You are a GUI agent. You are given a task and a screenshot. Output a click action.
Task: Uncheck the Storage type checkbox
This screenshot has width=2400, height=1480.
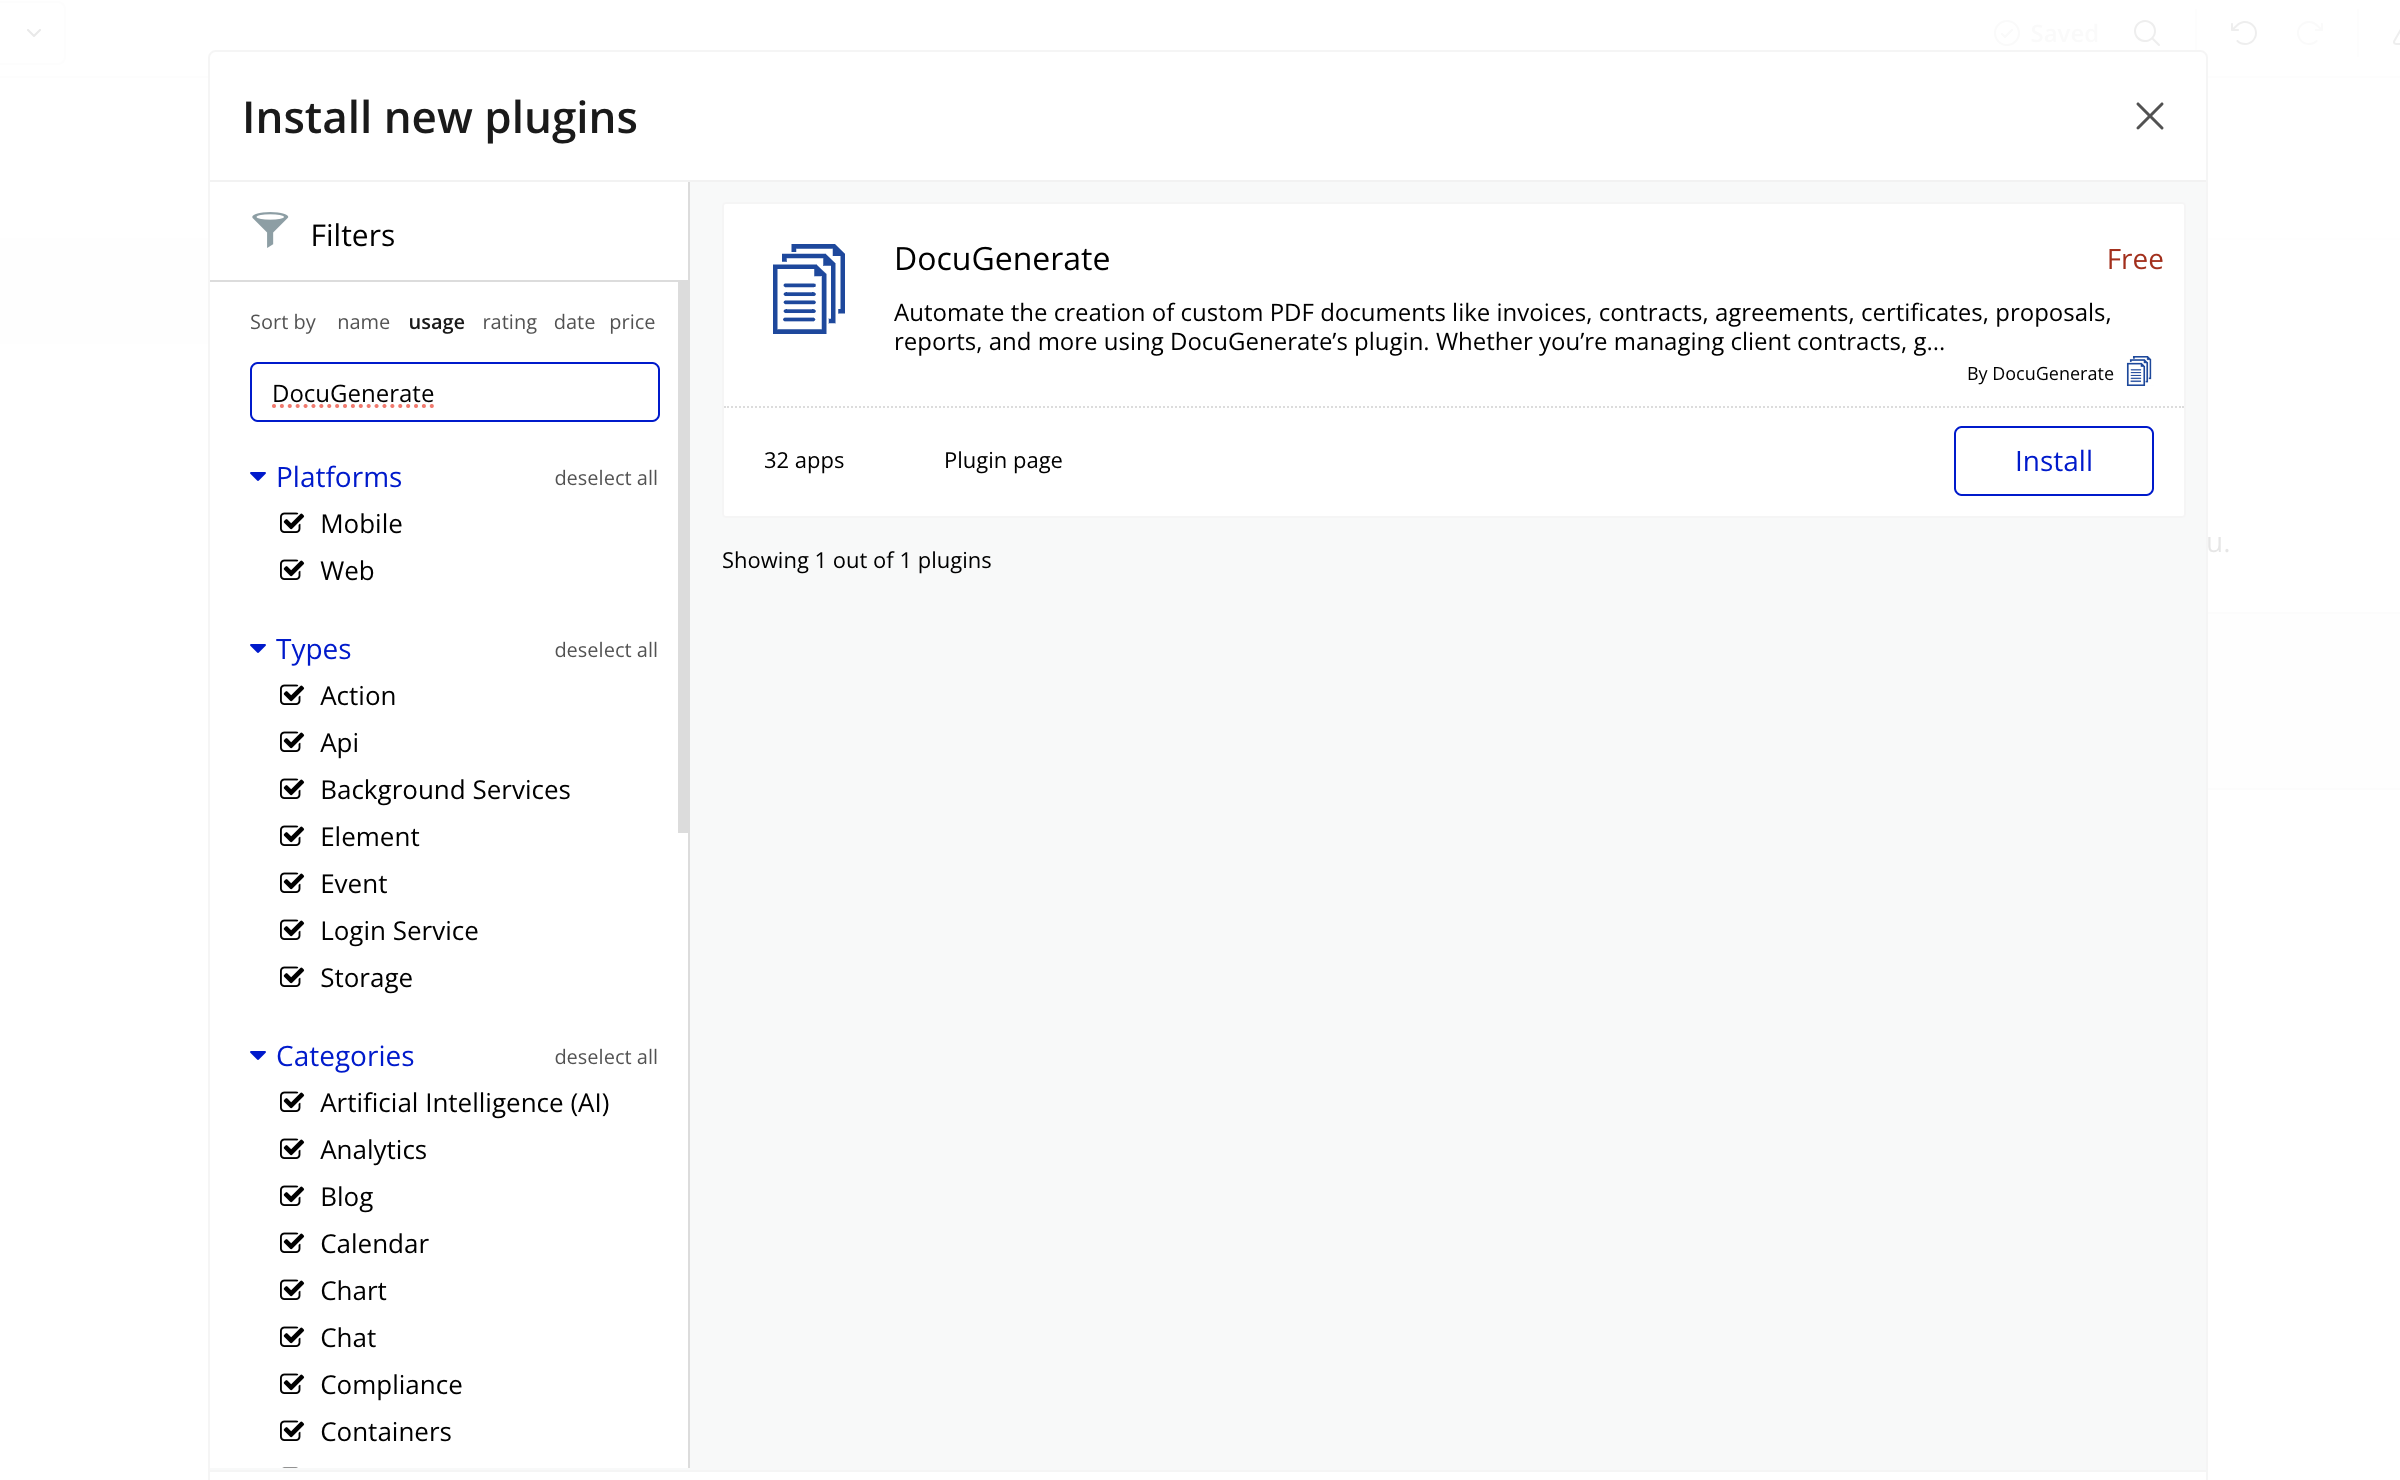291,977
